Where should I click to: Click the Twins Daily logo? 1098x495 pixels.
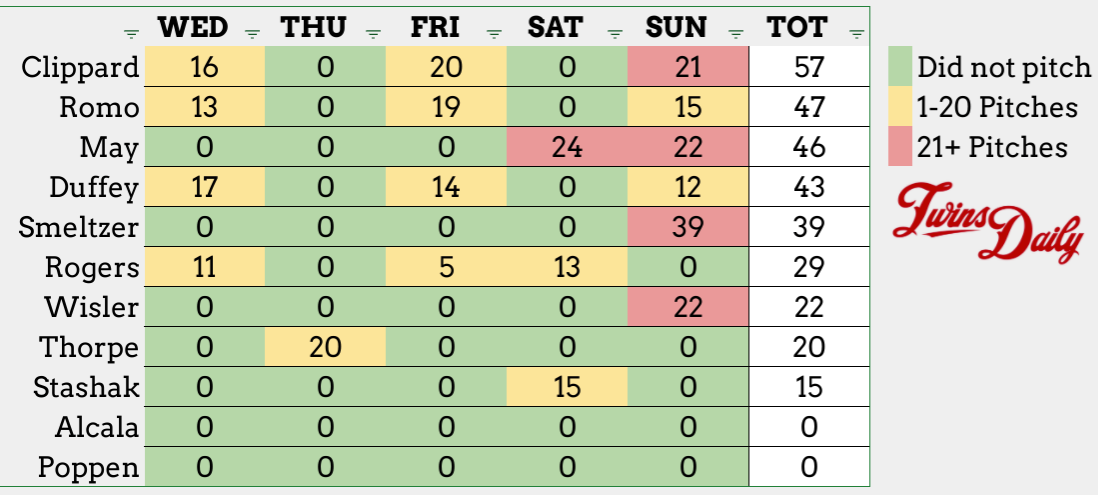[989, 223]
